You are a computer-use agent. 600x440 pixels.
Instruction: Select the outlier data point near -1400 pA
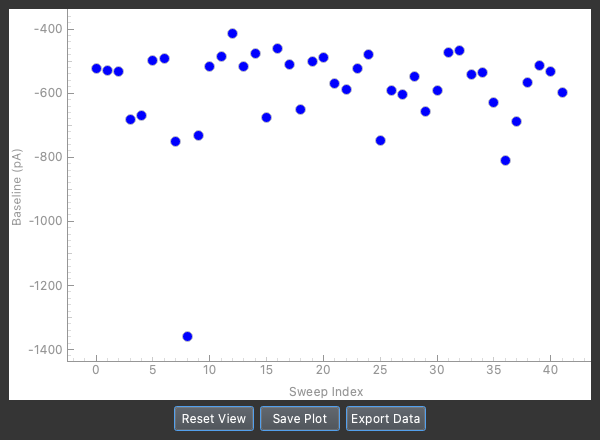coord(188,336)
